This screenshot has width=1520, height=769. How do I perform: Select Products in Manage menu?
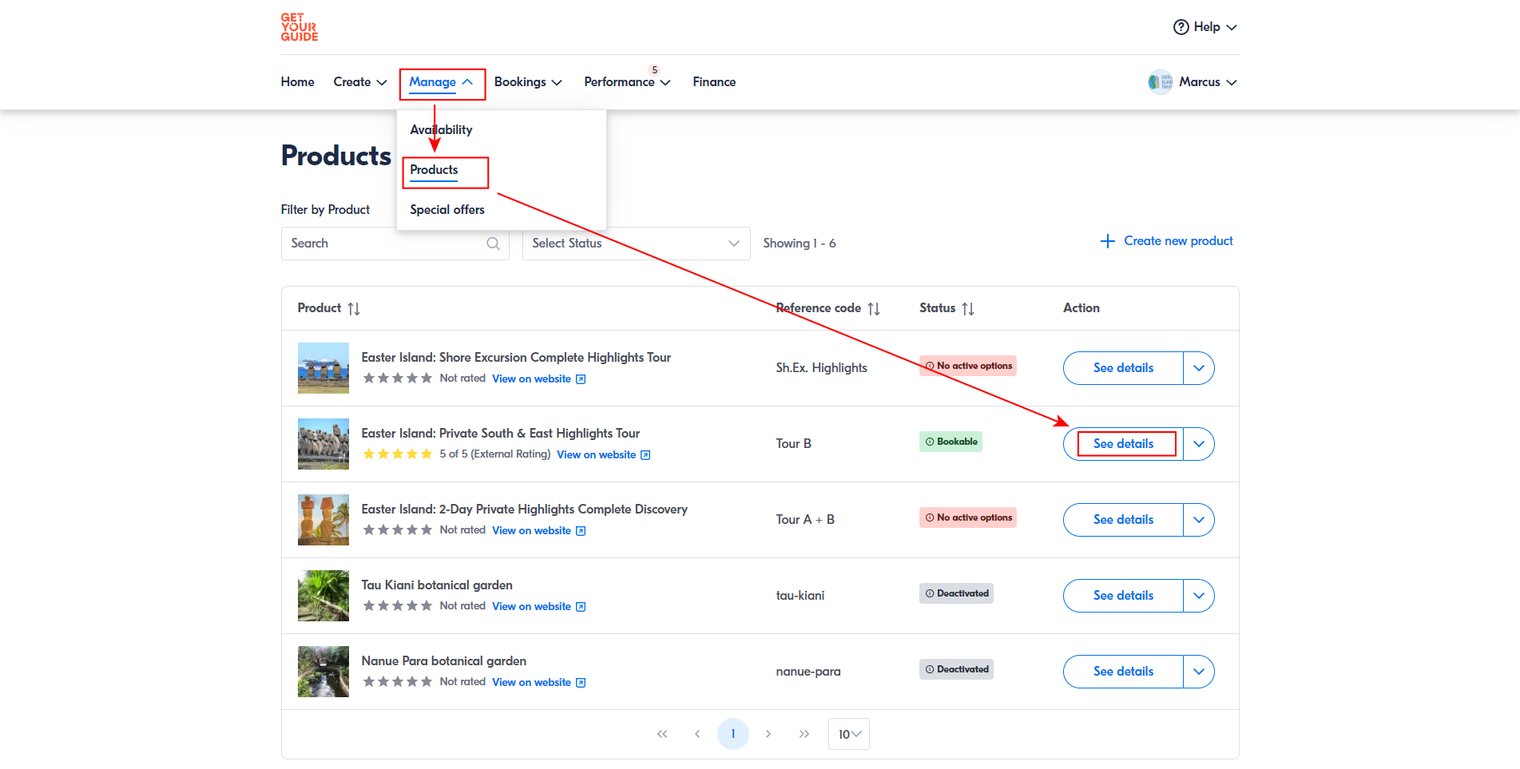pyautogui.click(x=434, y=170)
